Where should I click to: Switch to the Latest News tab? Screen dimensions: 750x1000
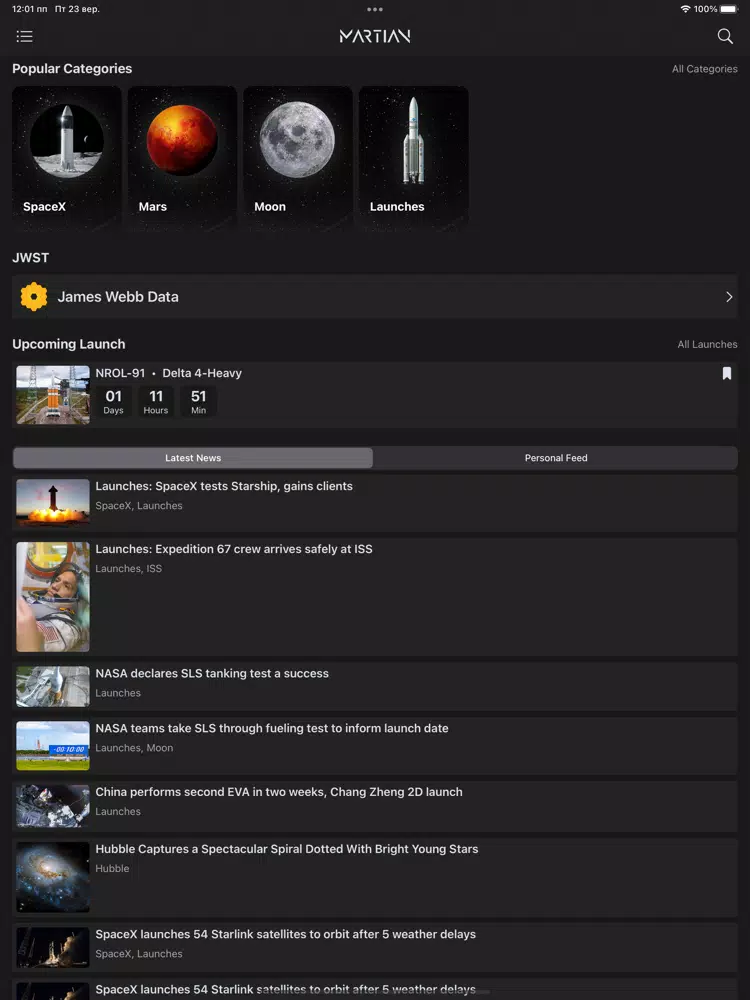193,458
